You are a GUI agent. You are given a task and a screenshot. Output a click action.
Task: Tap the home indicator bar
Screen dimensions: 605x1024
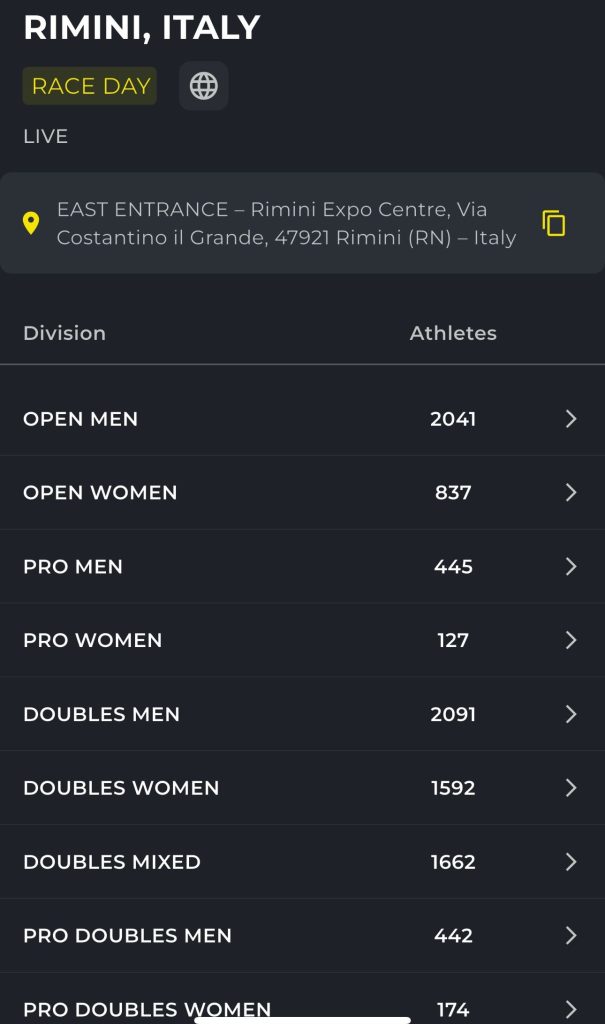click(x=302, y=1019)
